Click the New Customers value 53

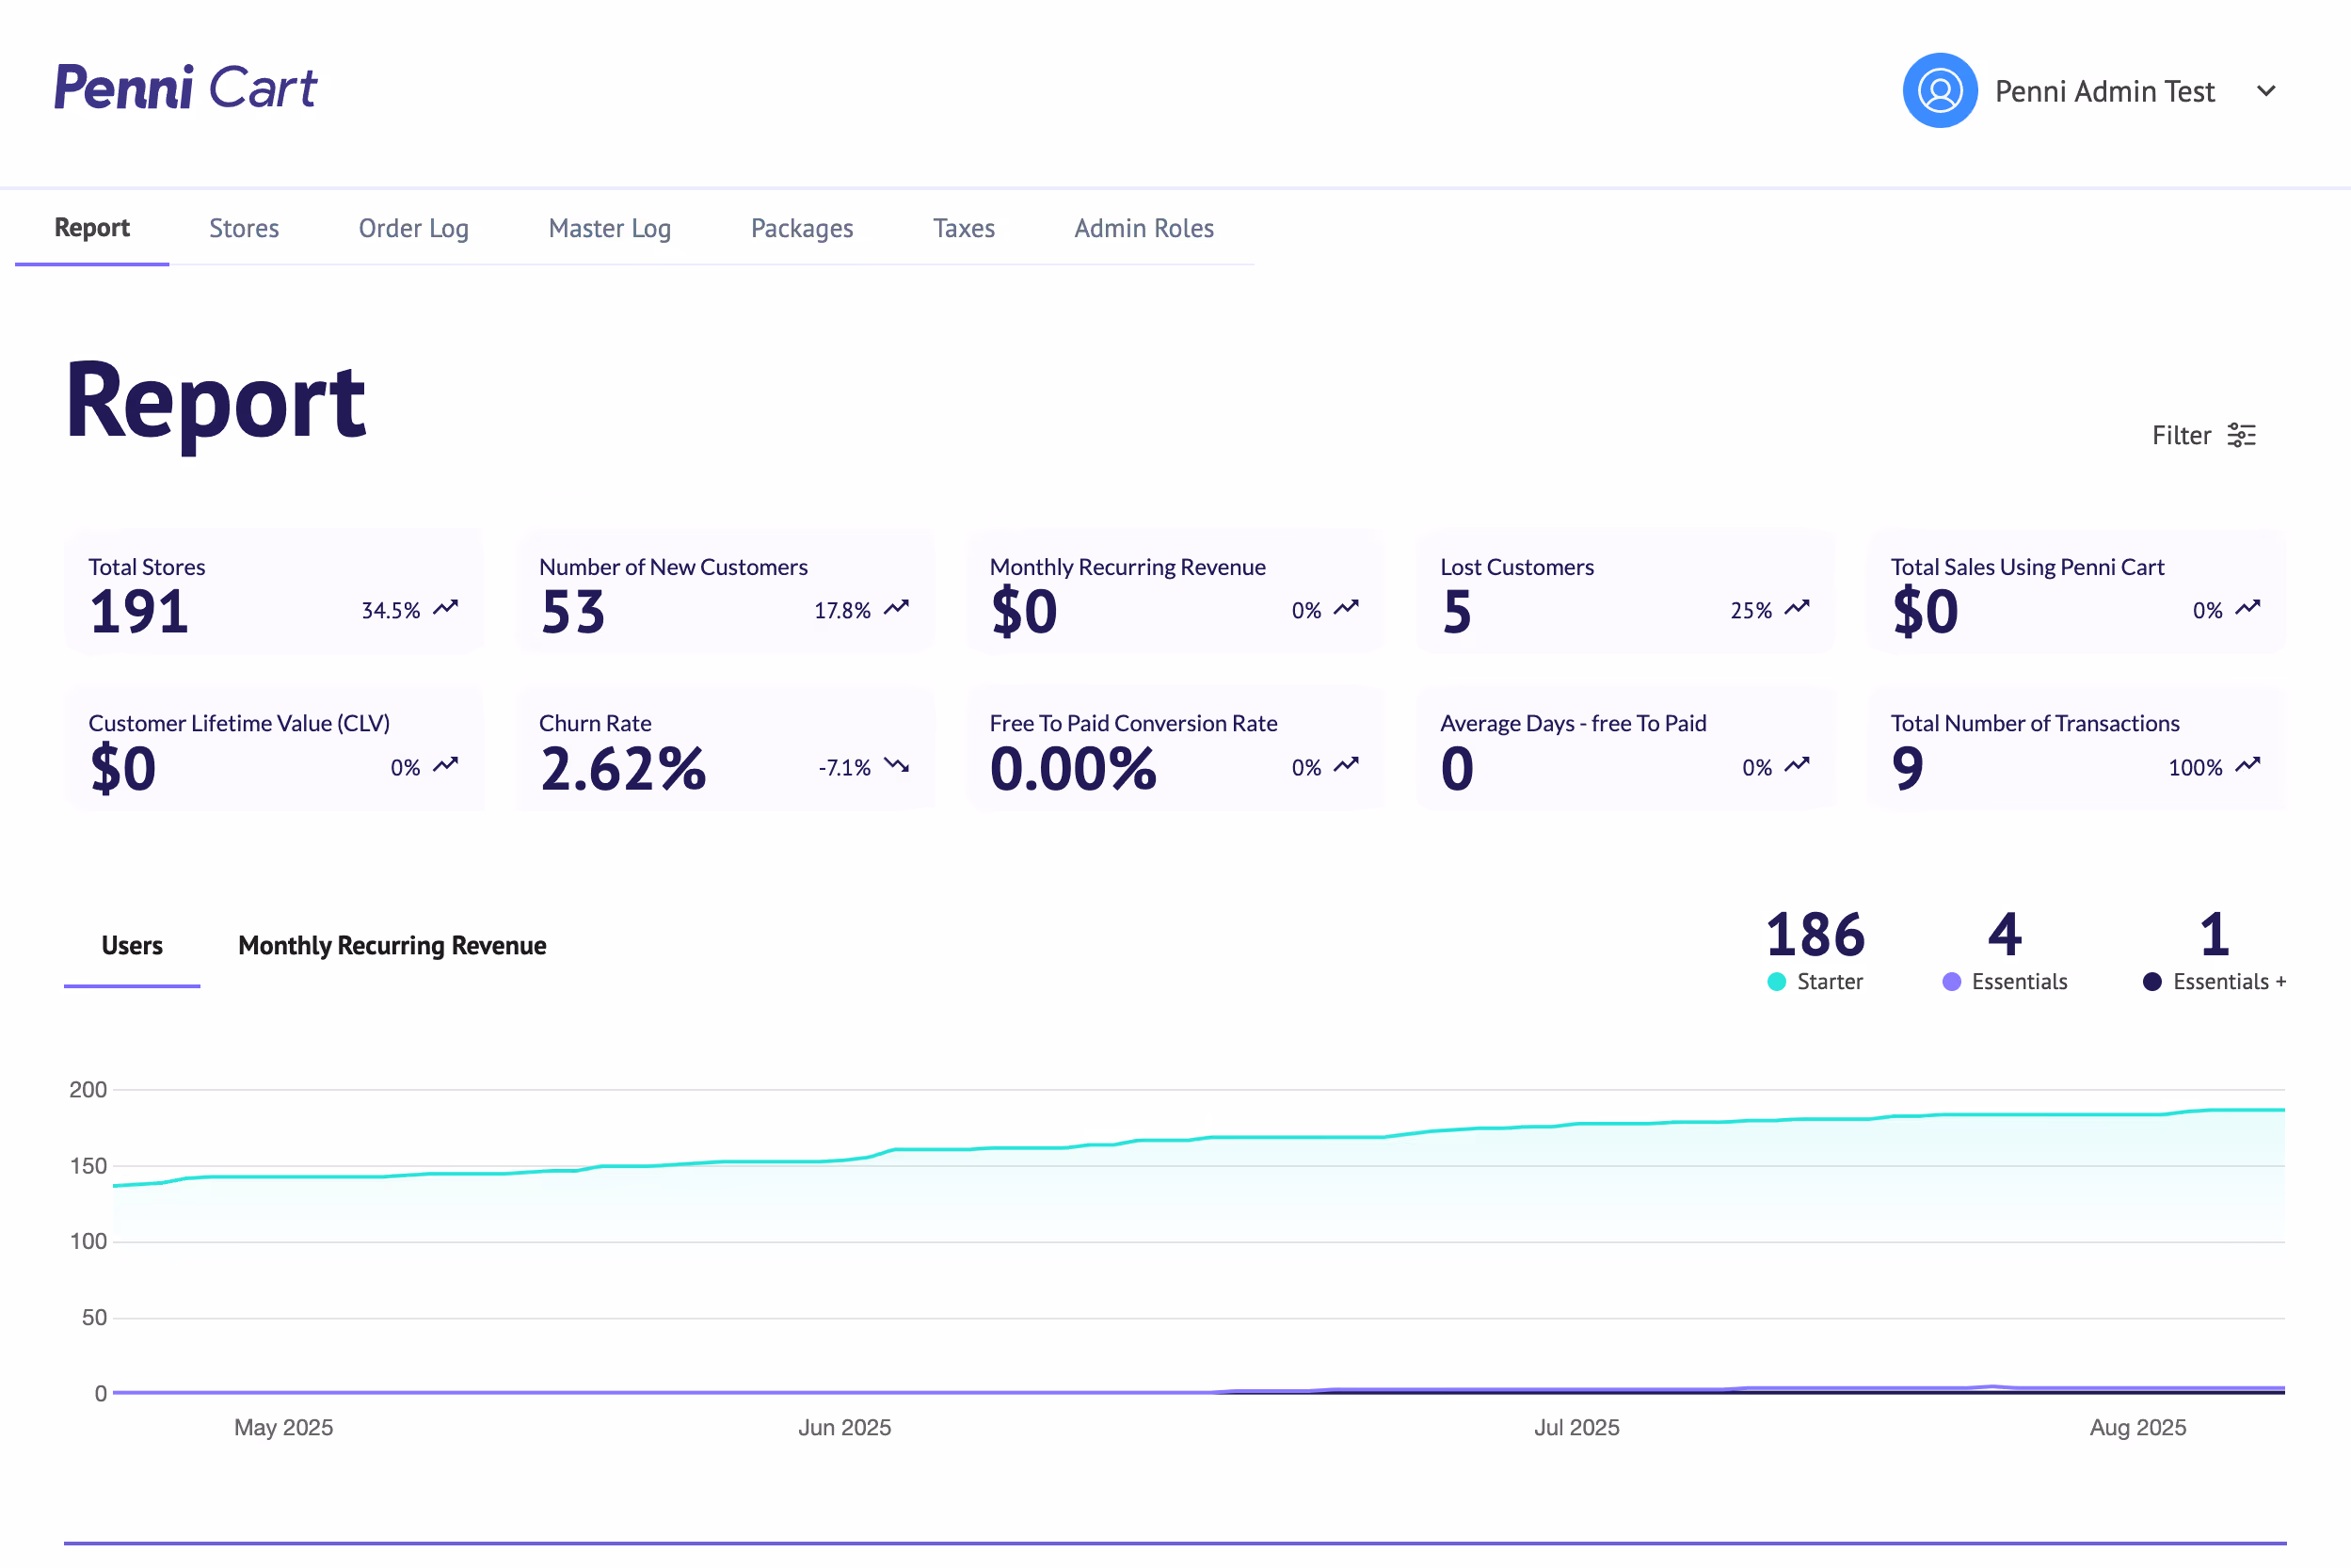[573, 612]
